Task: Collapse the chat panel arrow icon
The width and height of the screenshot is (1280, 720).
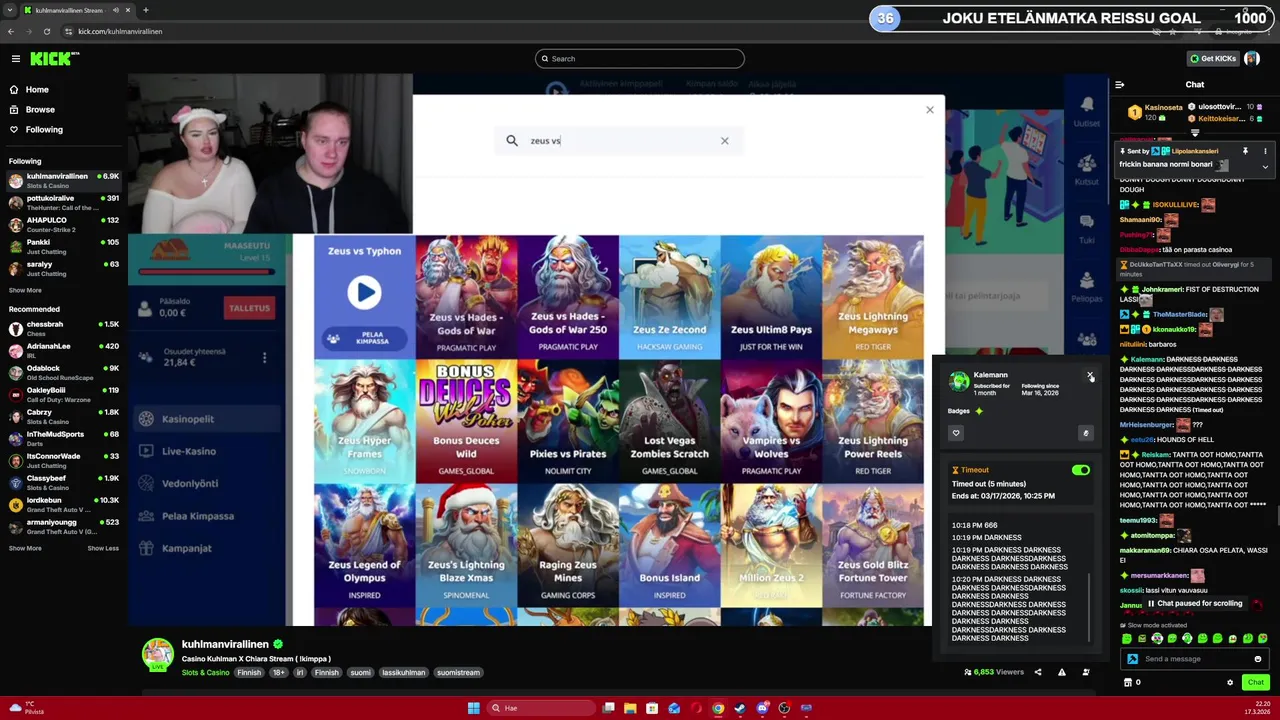Action: point(1120,85)
